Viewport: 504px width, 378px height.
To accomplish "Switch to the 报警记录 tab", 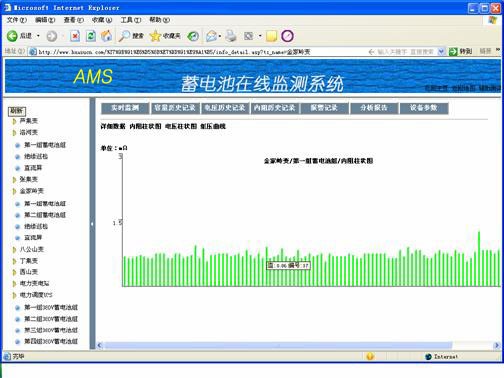I will pyautogui.click(x=324, y=108).
